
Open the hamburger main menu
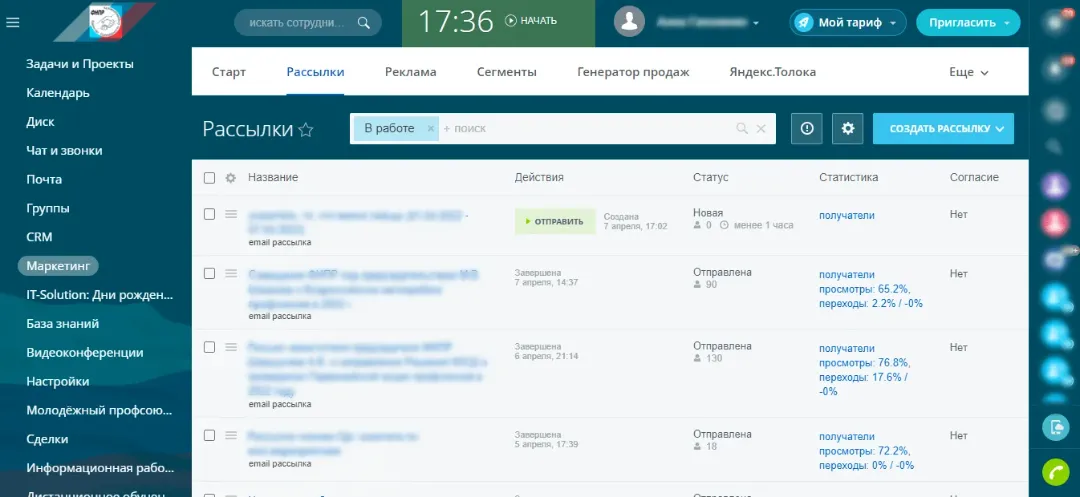(x=12, y=23)
